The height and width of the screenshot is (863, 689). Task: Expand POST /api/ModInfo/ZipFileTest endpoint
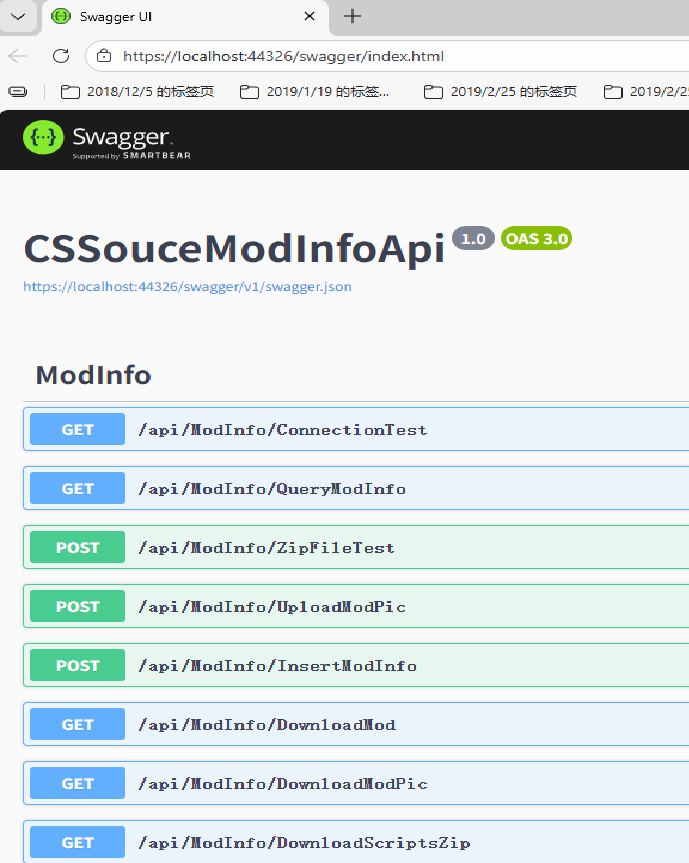pos(266,548)
